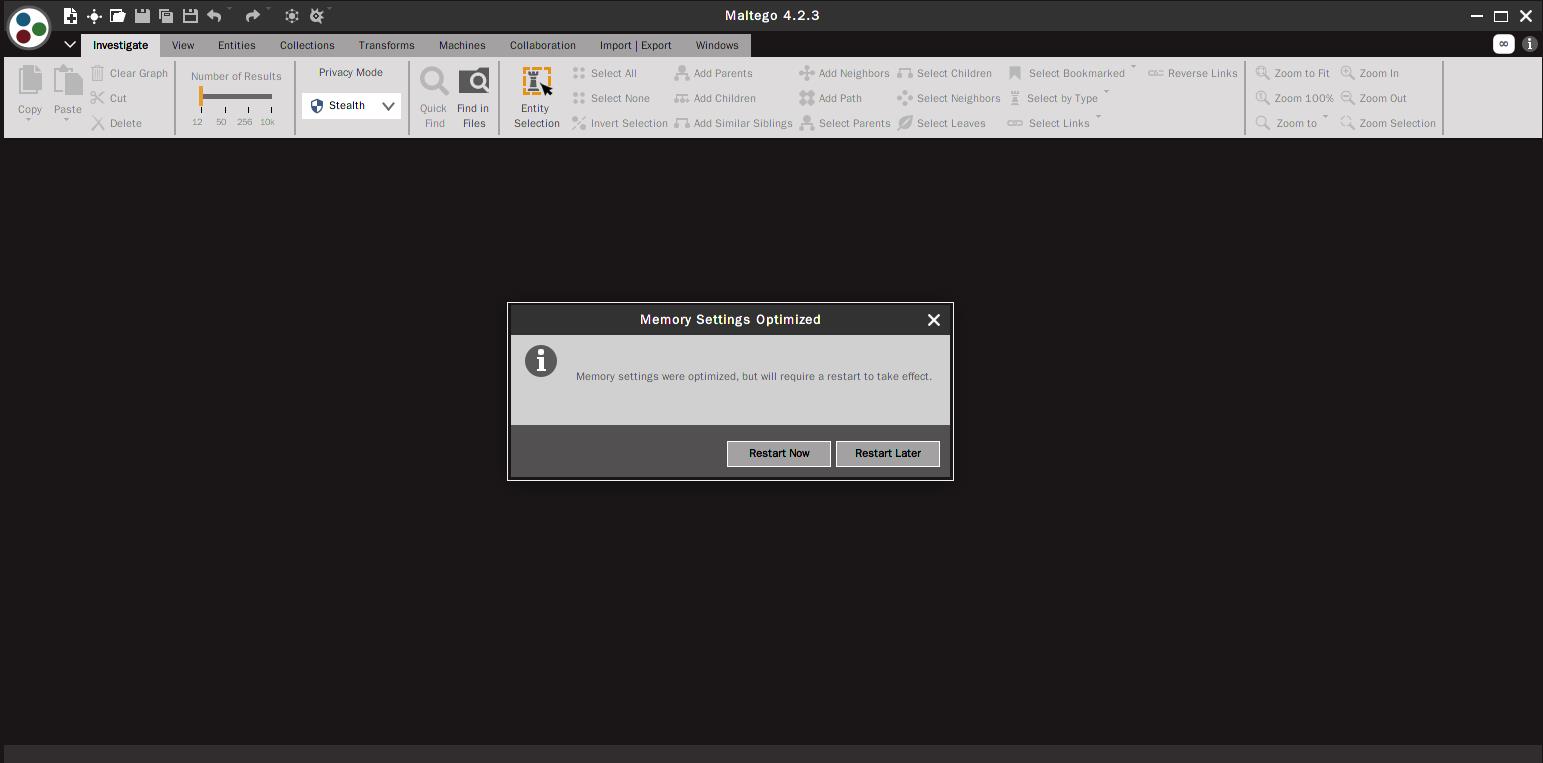Click the Zoom In magnifier
This screenshot has width=1543, height=763.
(1348, 73)
